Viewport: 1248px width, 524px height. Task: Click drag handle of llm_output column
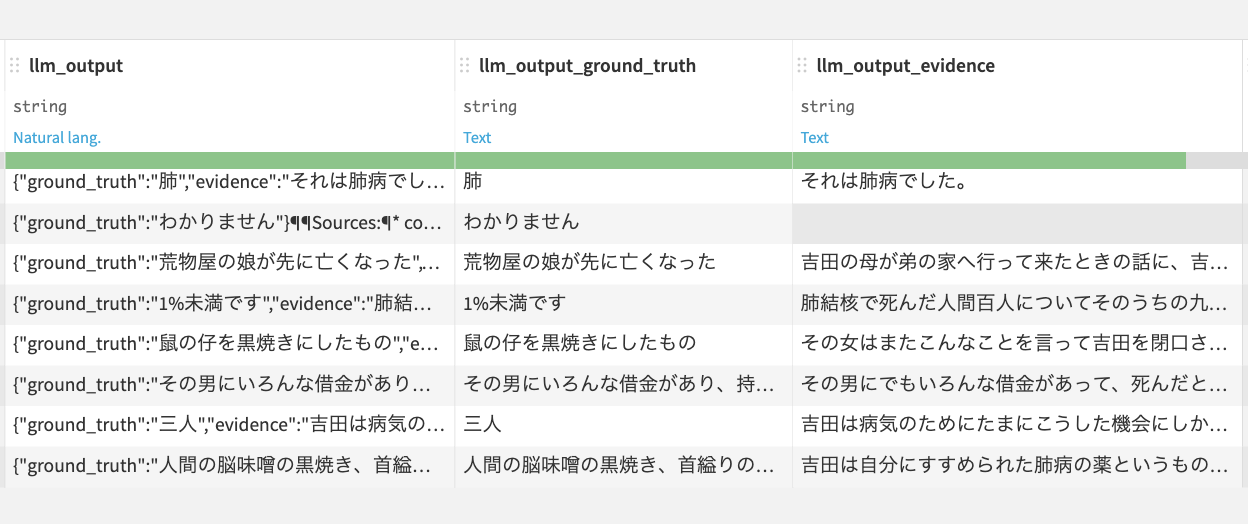[15, 66]
